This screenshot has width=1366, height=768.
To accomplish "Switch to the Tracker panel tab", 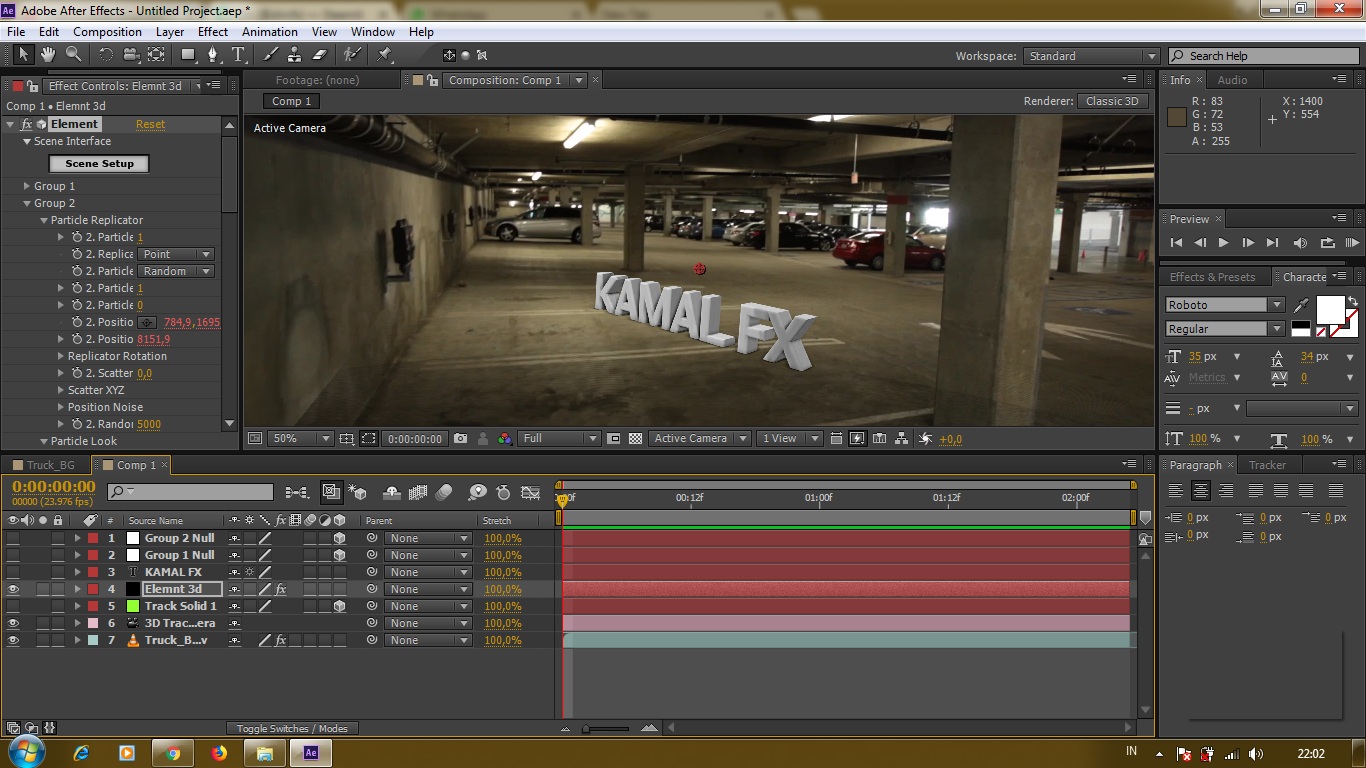I will [x=1267, y=465].
